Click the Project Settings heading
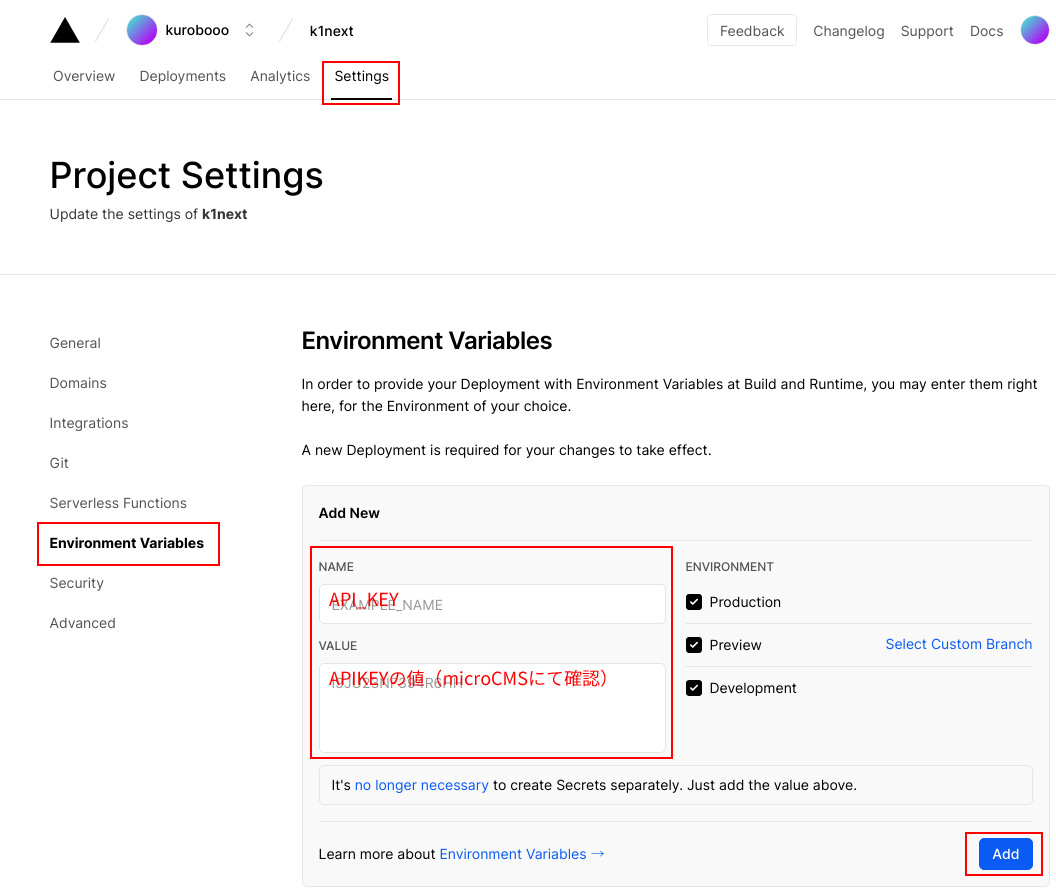This screenshot has height=892, width=1056. [187, 175]
